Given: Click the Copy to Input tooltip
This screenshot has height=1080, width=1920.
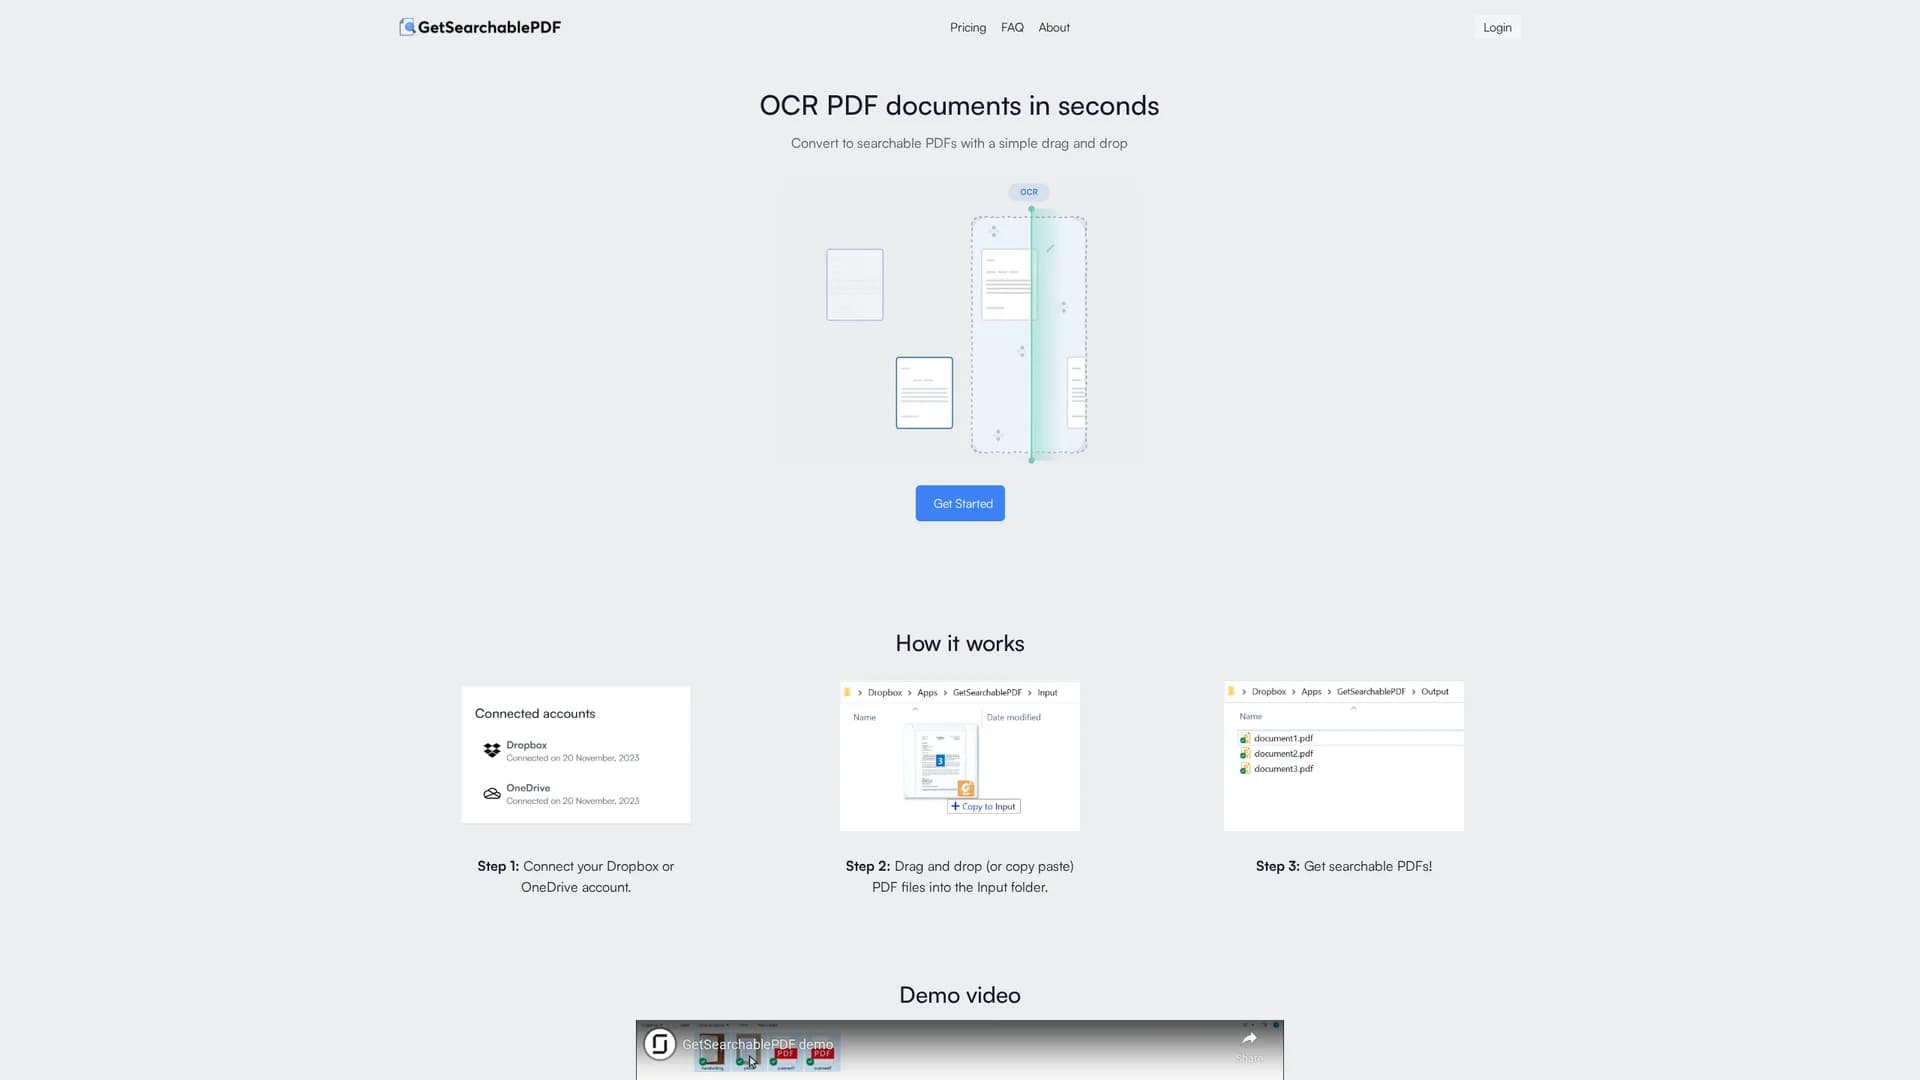Looking at the screenshot, I should tap(984, 806).
